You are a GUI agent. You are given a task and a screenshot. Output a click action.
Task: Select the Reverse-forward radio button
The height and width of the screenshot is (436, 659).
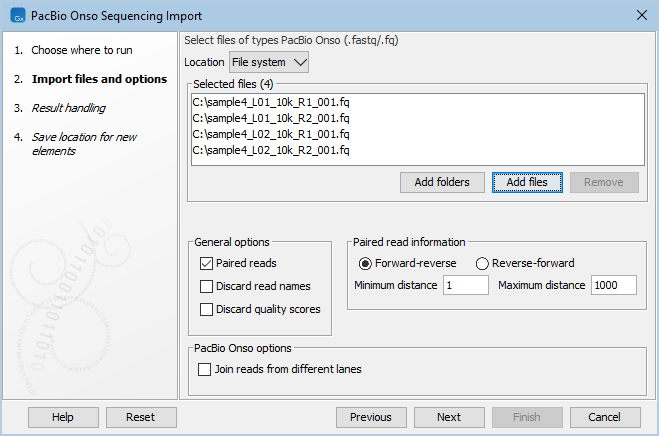pyautogui.click(x=482, y=263)
